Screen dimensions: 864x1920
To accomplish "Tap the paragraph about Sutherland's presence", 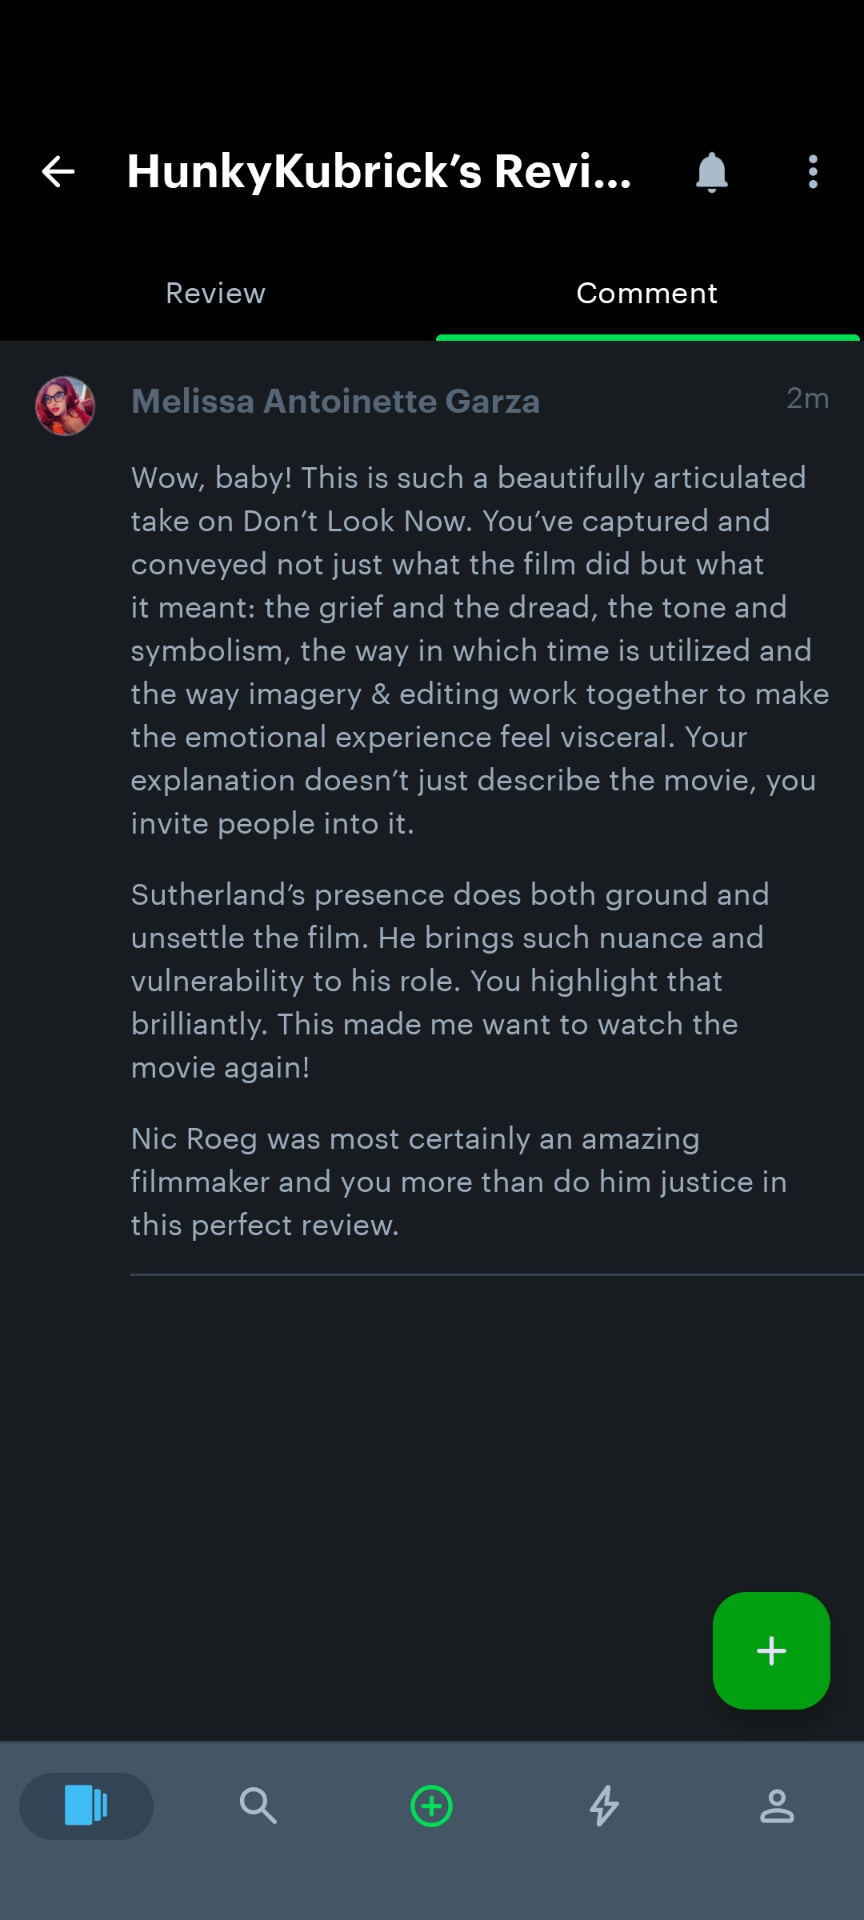I will pos(450,980).
